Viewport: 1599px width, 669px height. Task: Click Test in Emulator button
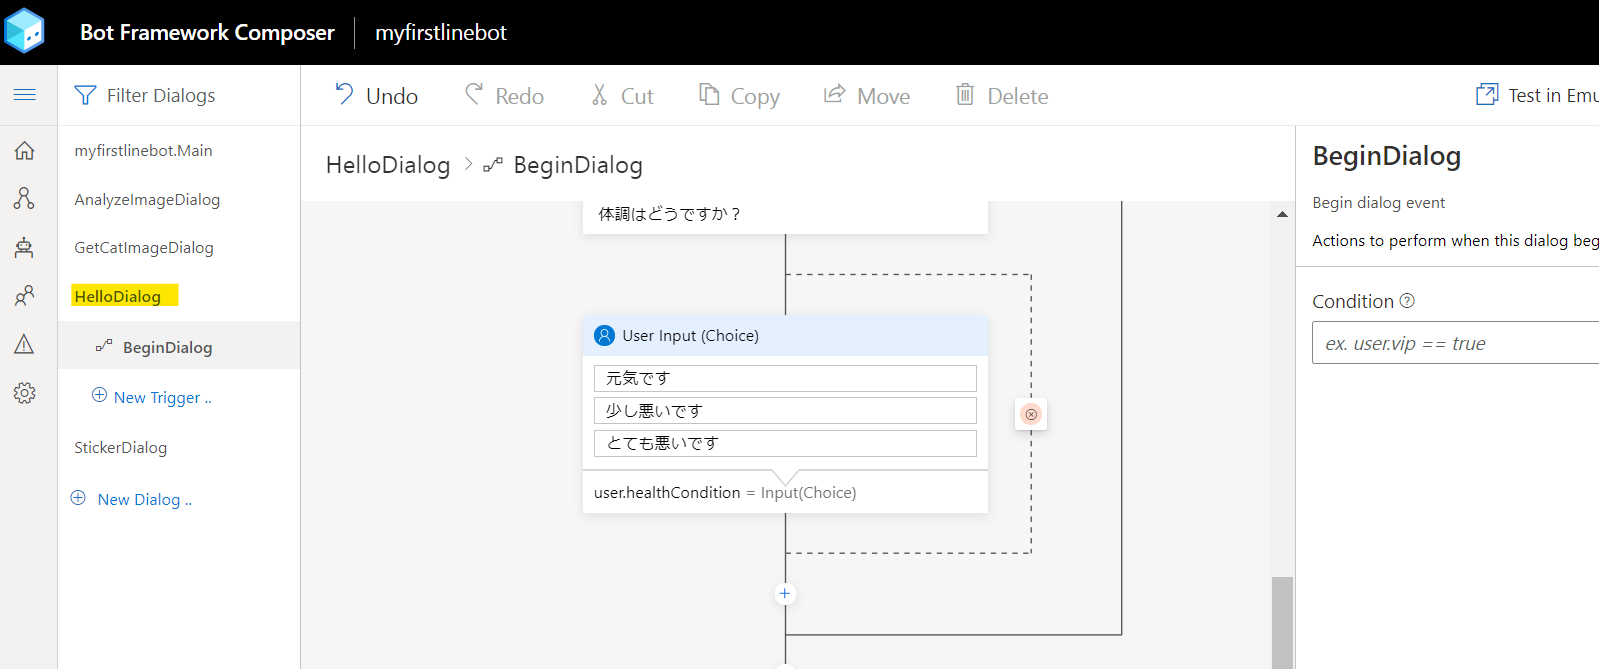1538,96
